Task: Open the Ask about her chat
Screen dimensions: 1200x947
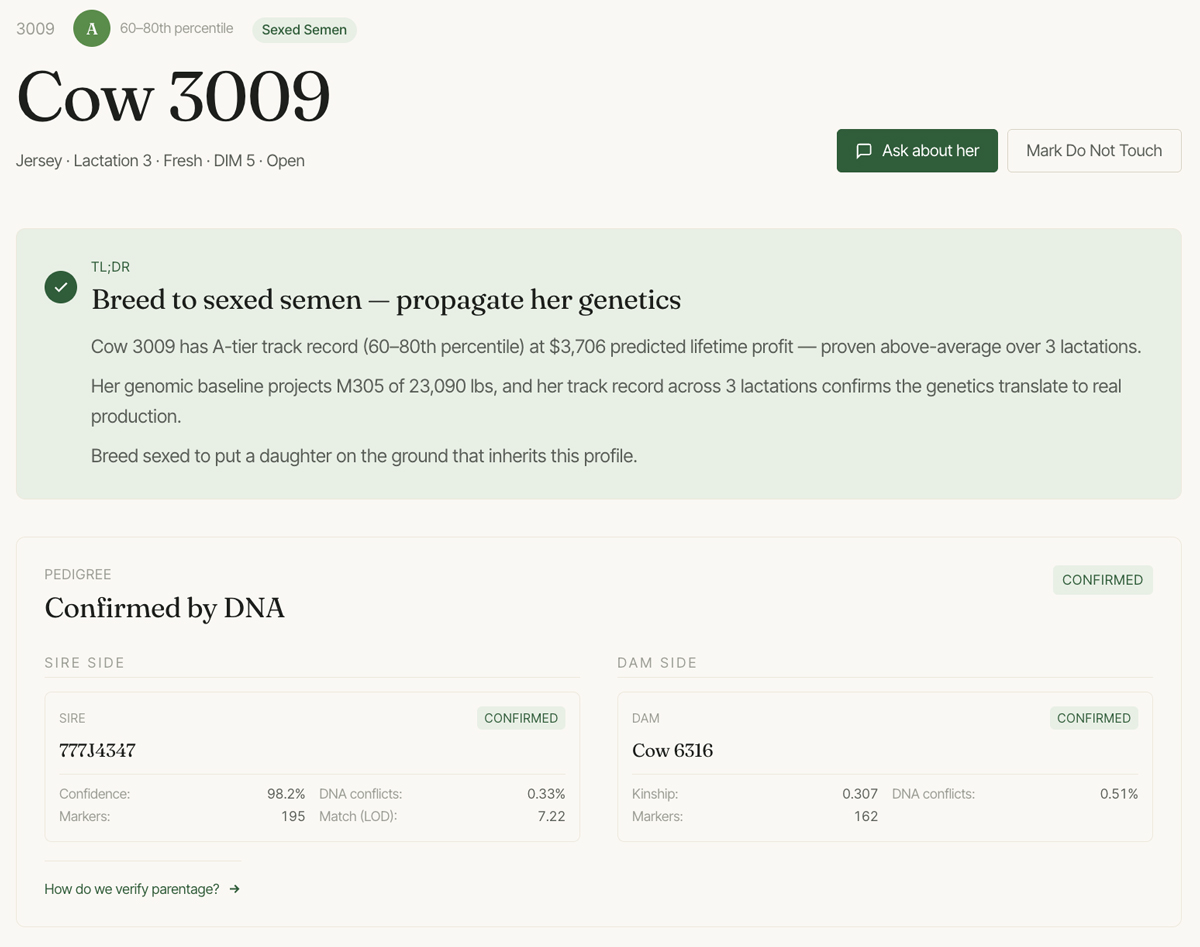Action: [x=917, y=151]
